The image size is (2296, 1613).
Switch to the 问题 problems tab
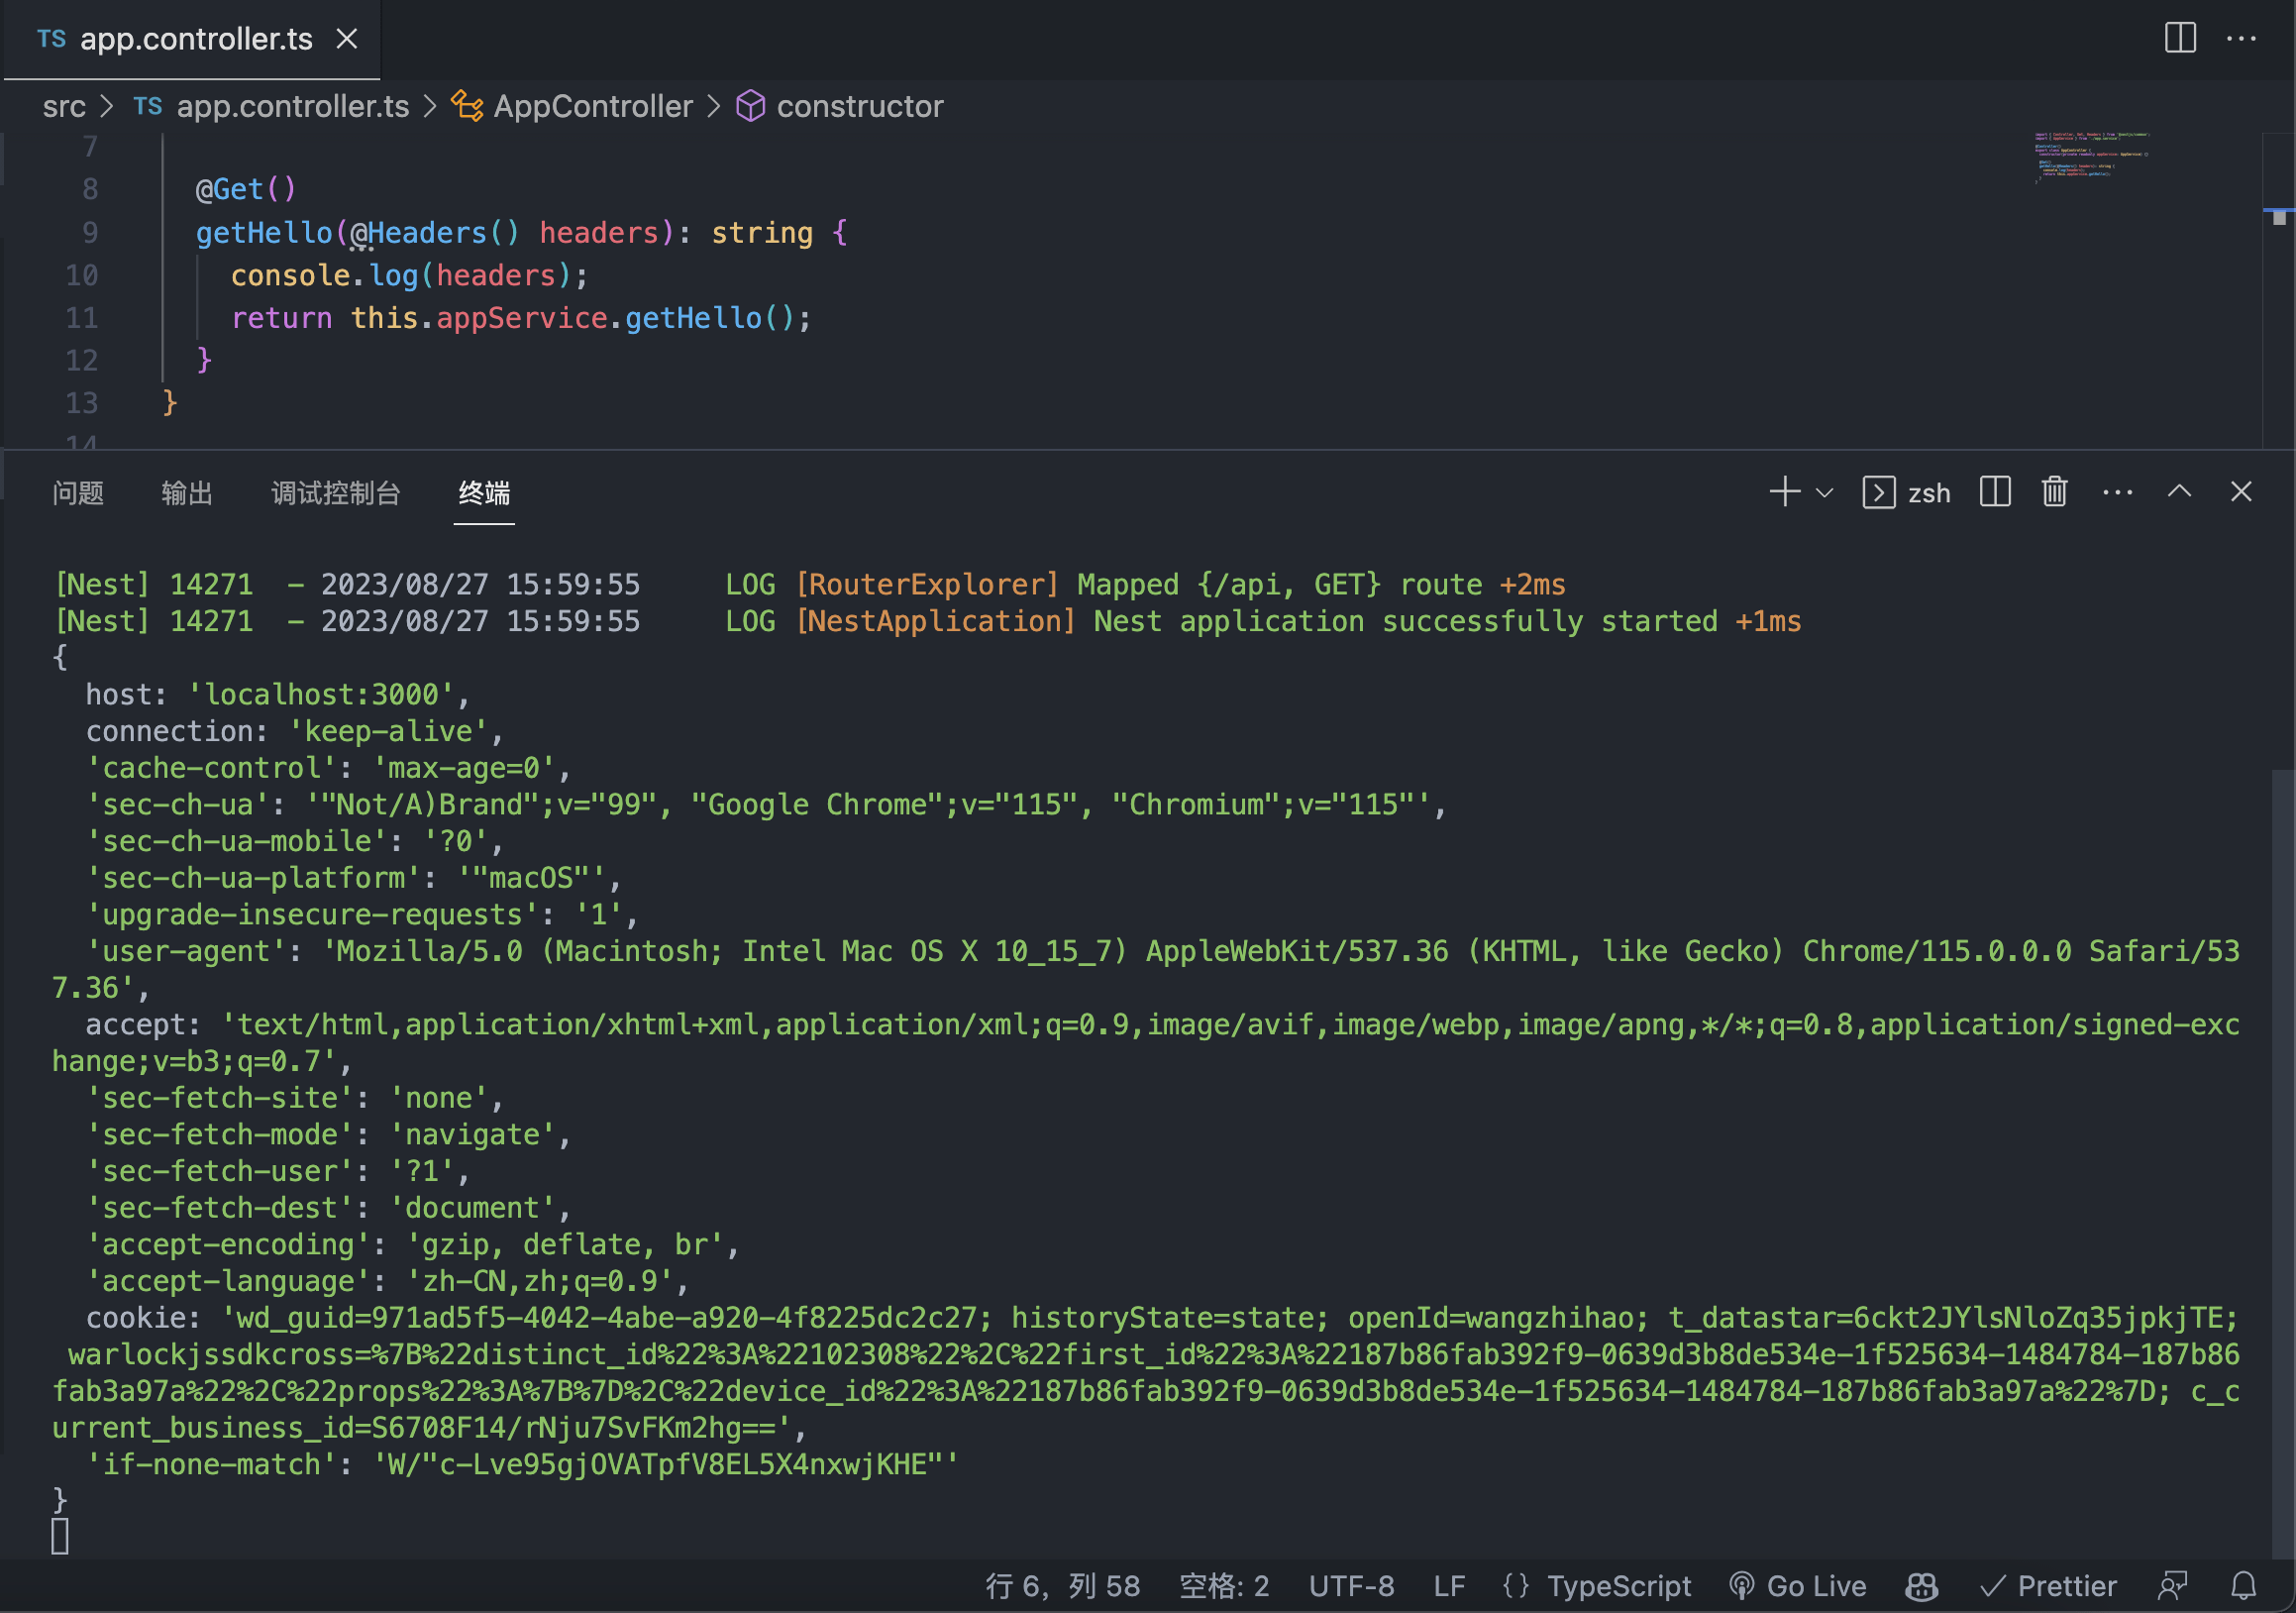78,493
